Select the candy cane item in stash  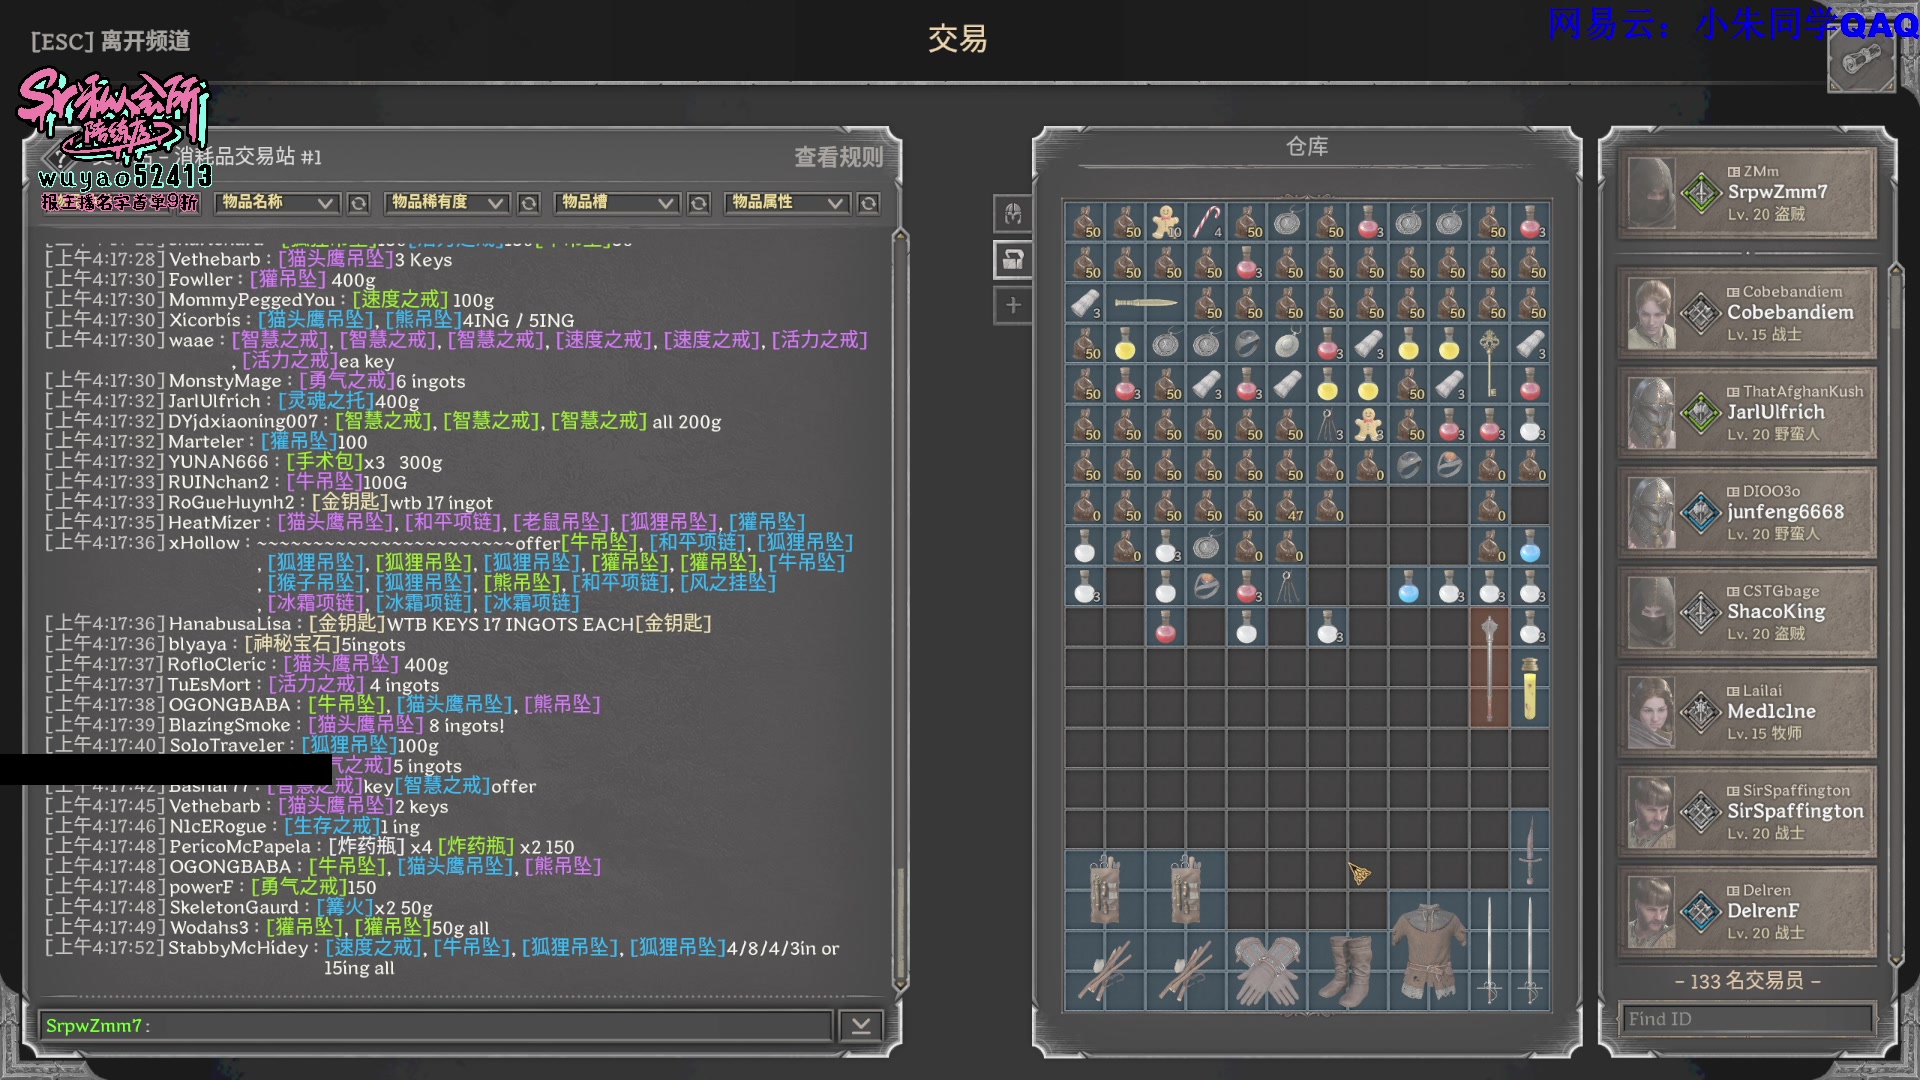click(1206, 222)
